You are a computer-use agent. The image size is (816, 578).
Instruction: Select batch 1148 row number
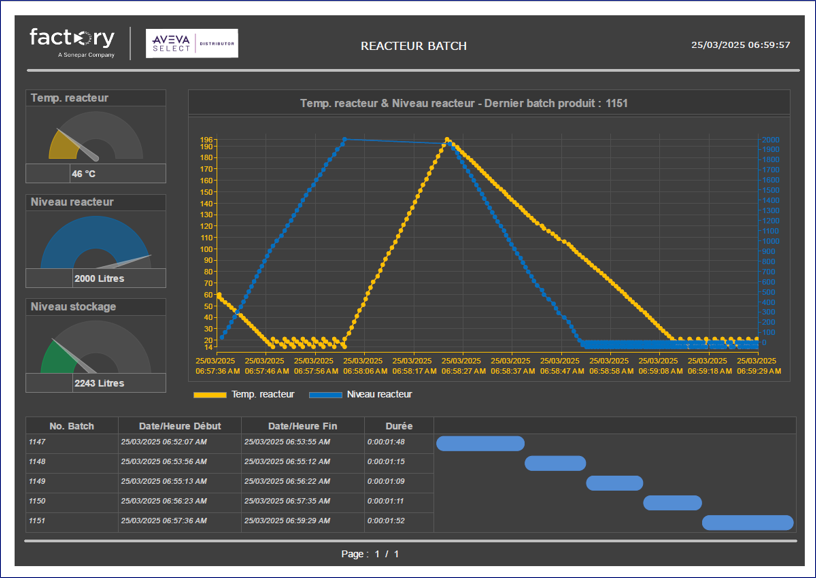click(37, 462)
